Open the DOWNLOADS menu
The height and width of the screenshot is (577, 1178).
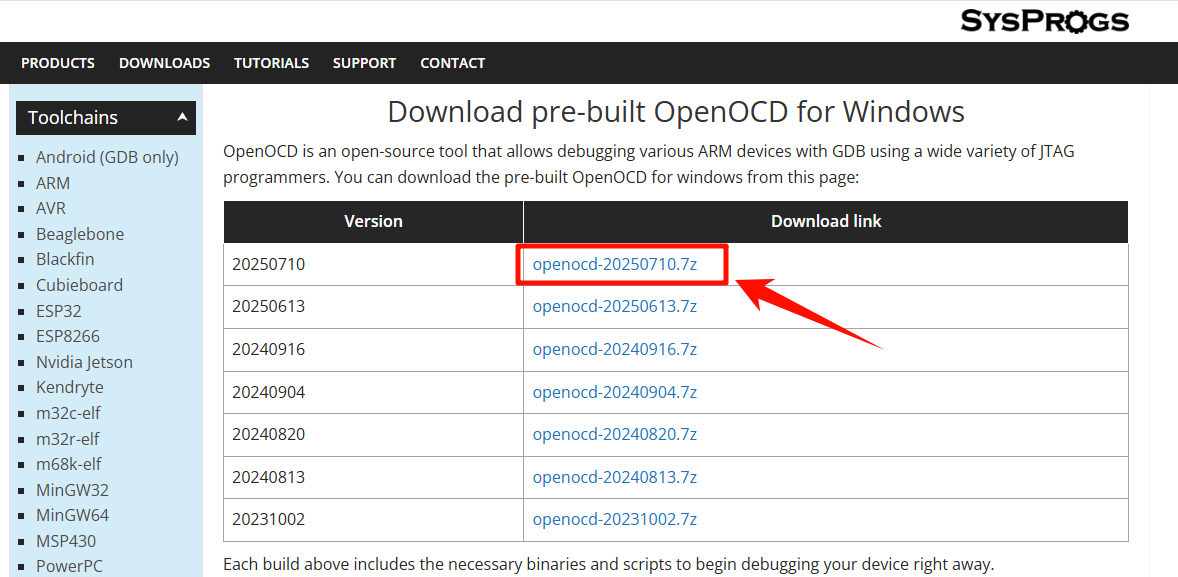[x=165, y=63]
